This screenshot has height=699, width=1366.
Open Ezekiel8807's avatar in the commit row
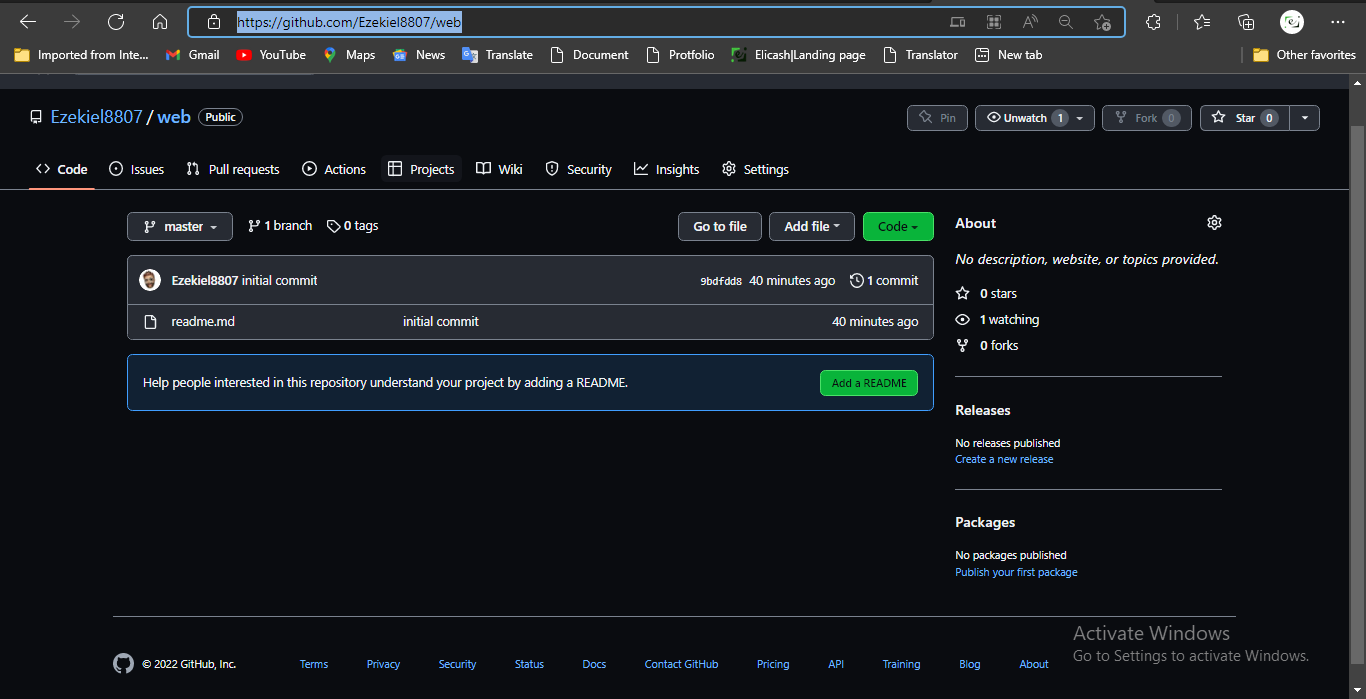150,280
